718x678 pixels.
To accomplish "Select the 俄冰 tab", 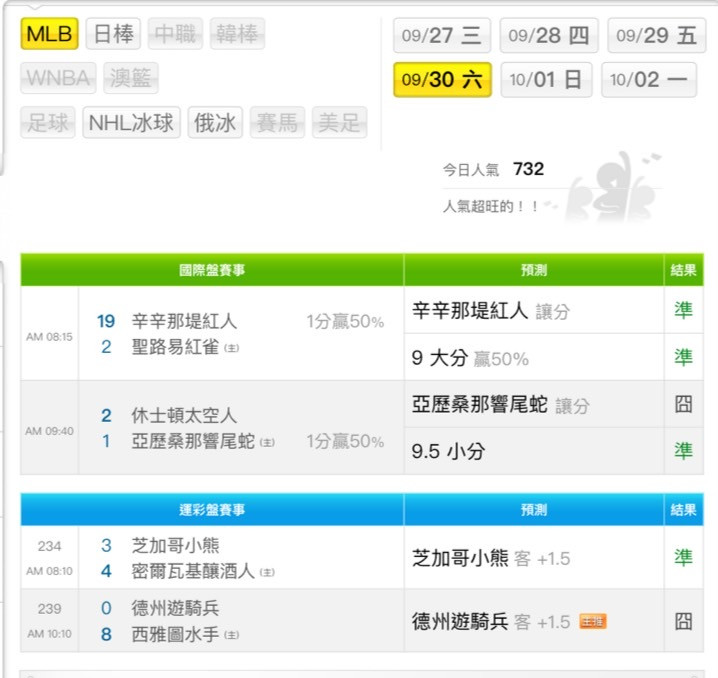I will tap(215, 122).
